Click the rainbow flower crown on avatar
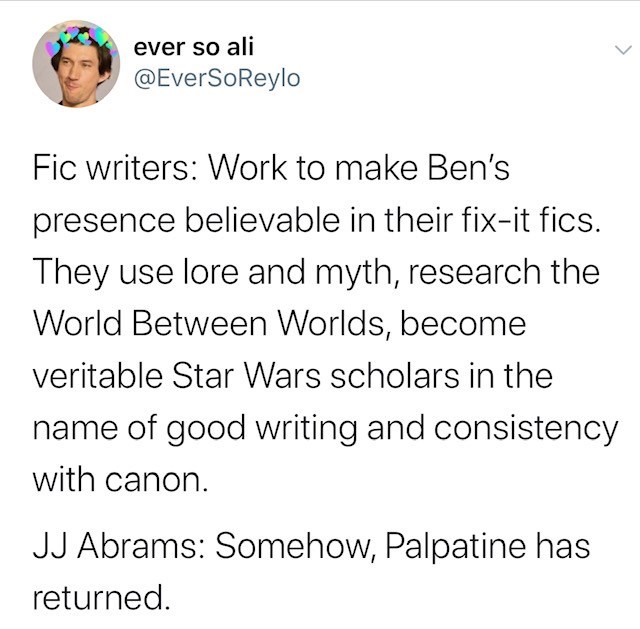Image resolution: width=640 pixels, height=629 pixels. (82, 38)
